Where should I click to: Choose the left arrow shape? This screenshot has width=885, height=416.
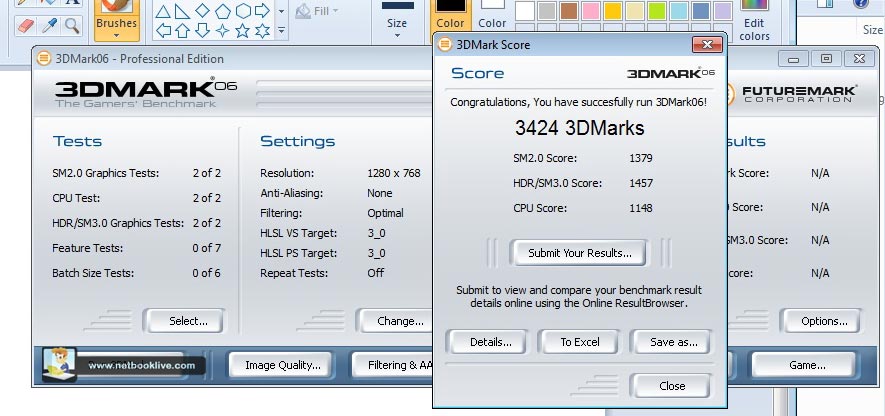tap(163, 30)
